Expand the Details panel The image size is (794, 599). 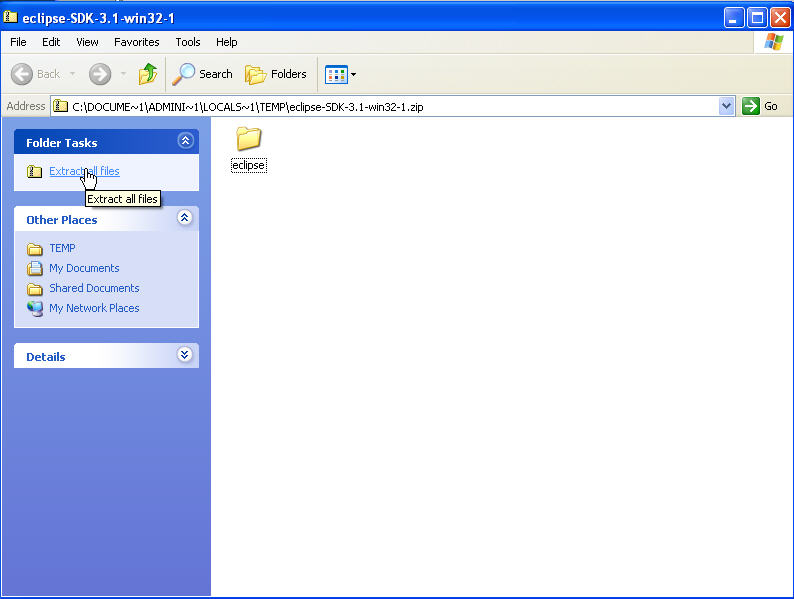point(185,354)
